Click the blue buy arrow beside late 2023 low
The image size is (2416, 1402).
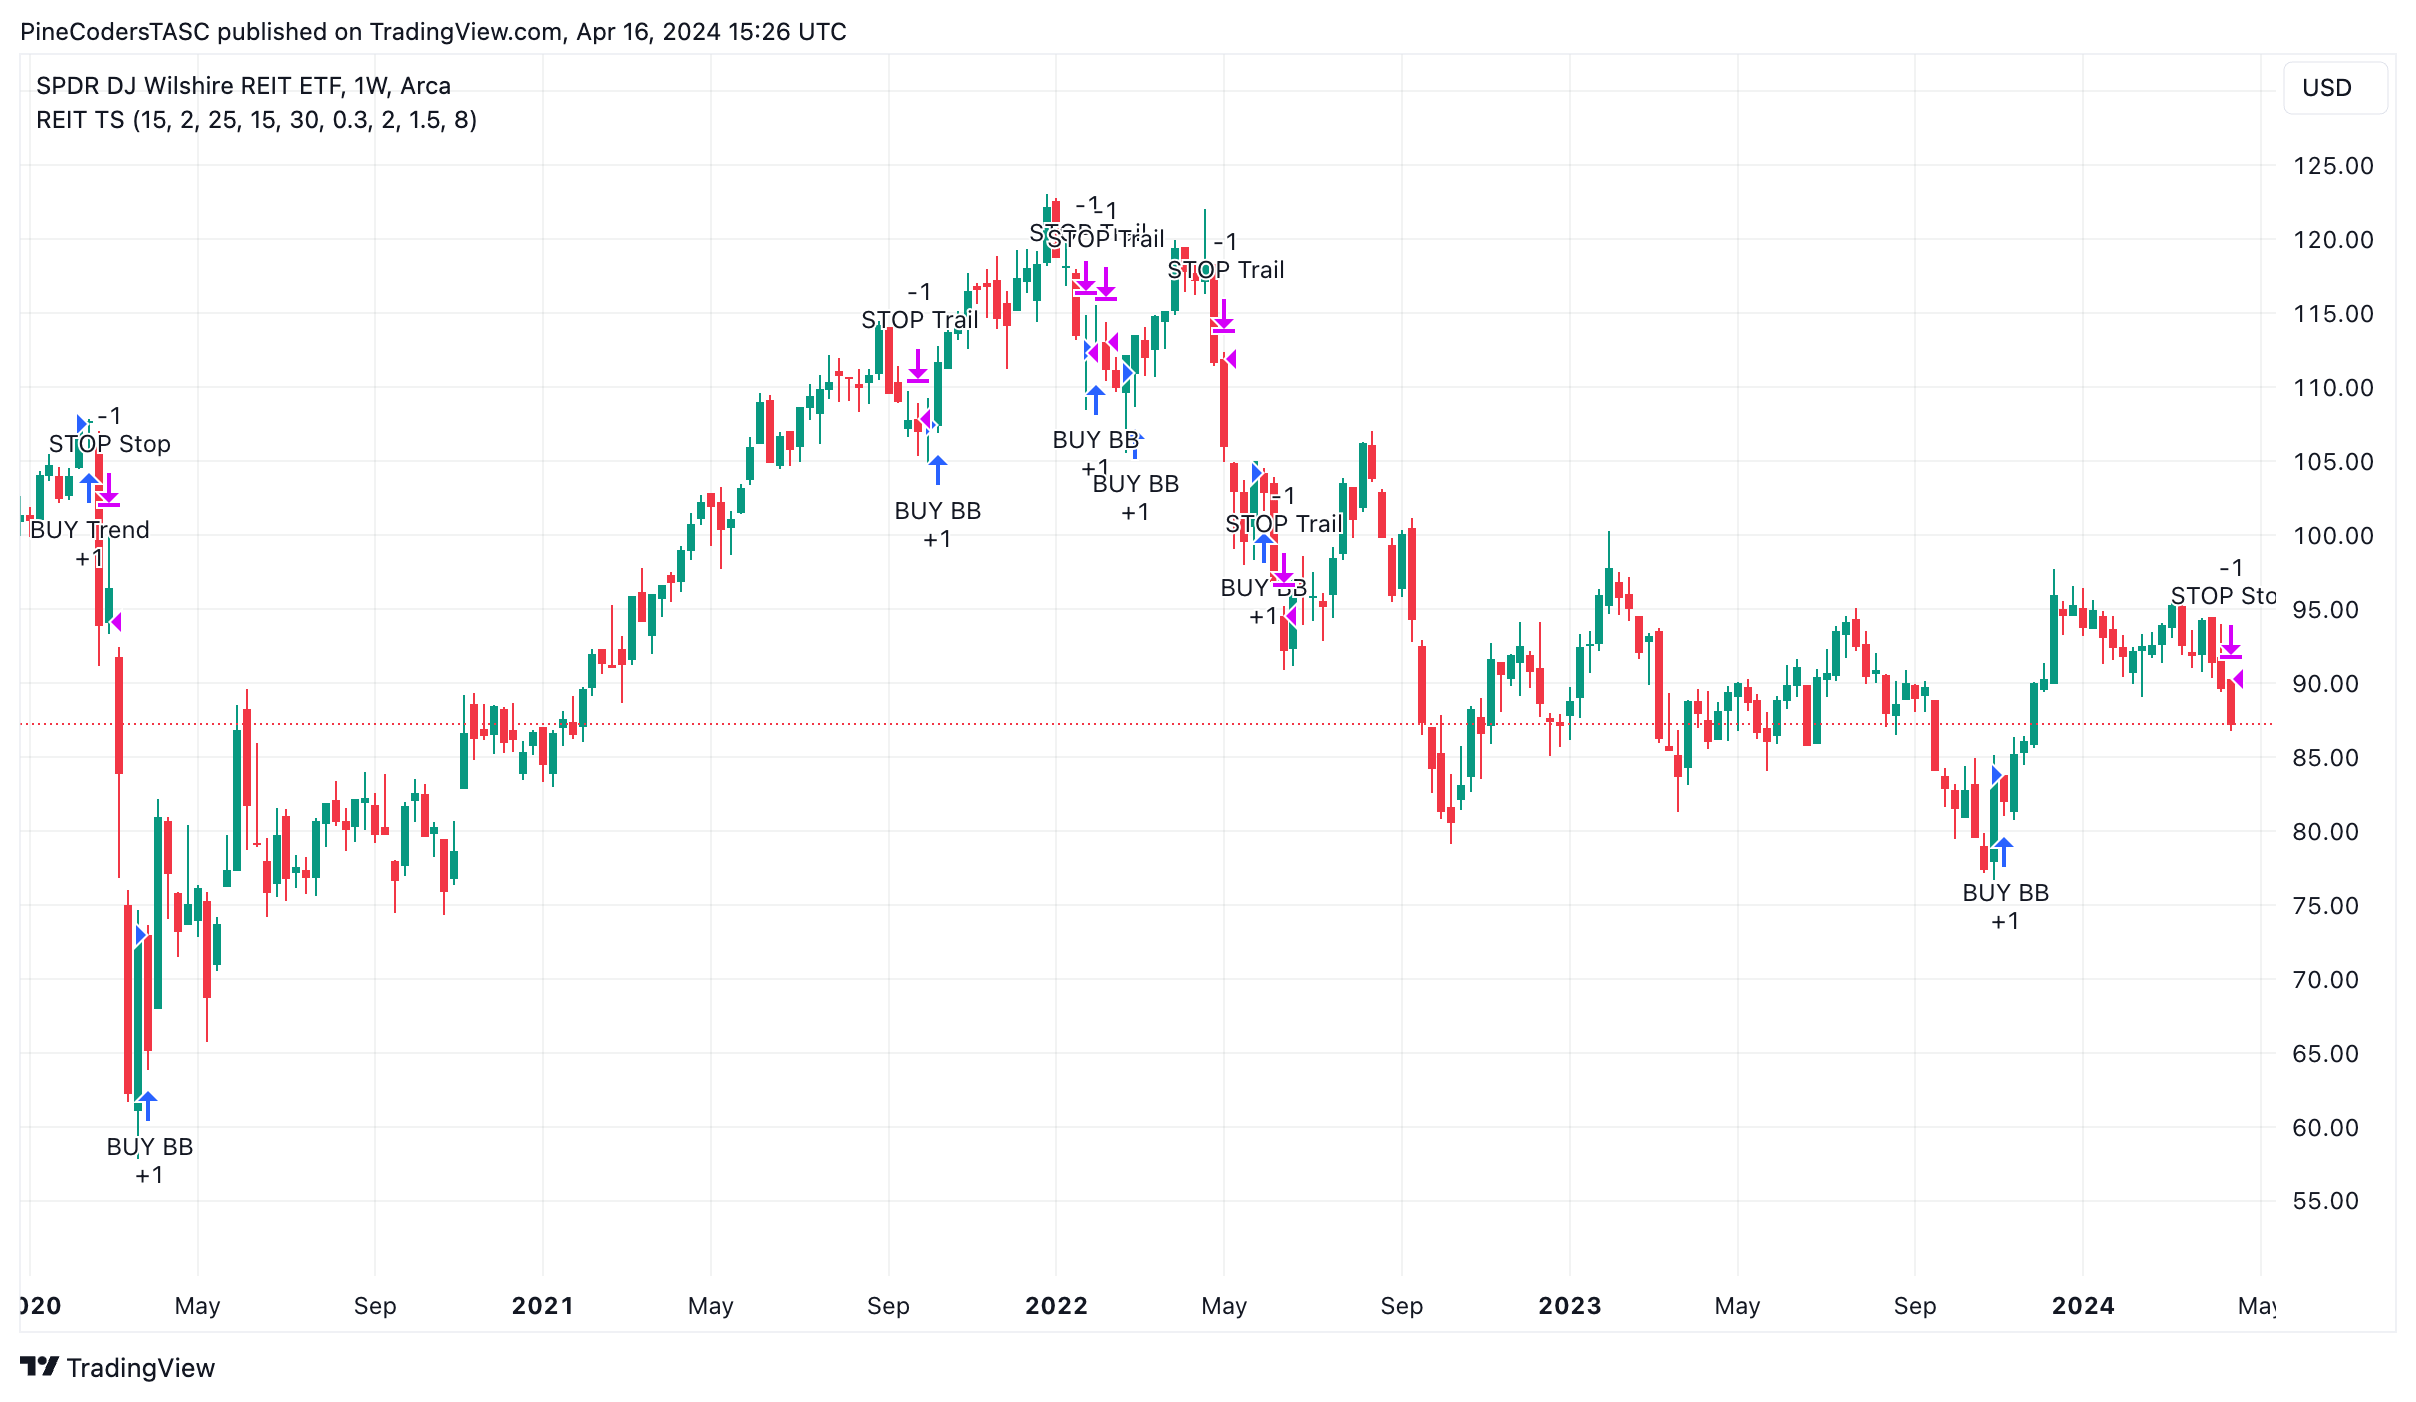2003,851
